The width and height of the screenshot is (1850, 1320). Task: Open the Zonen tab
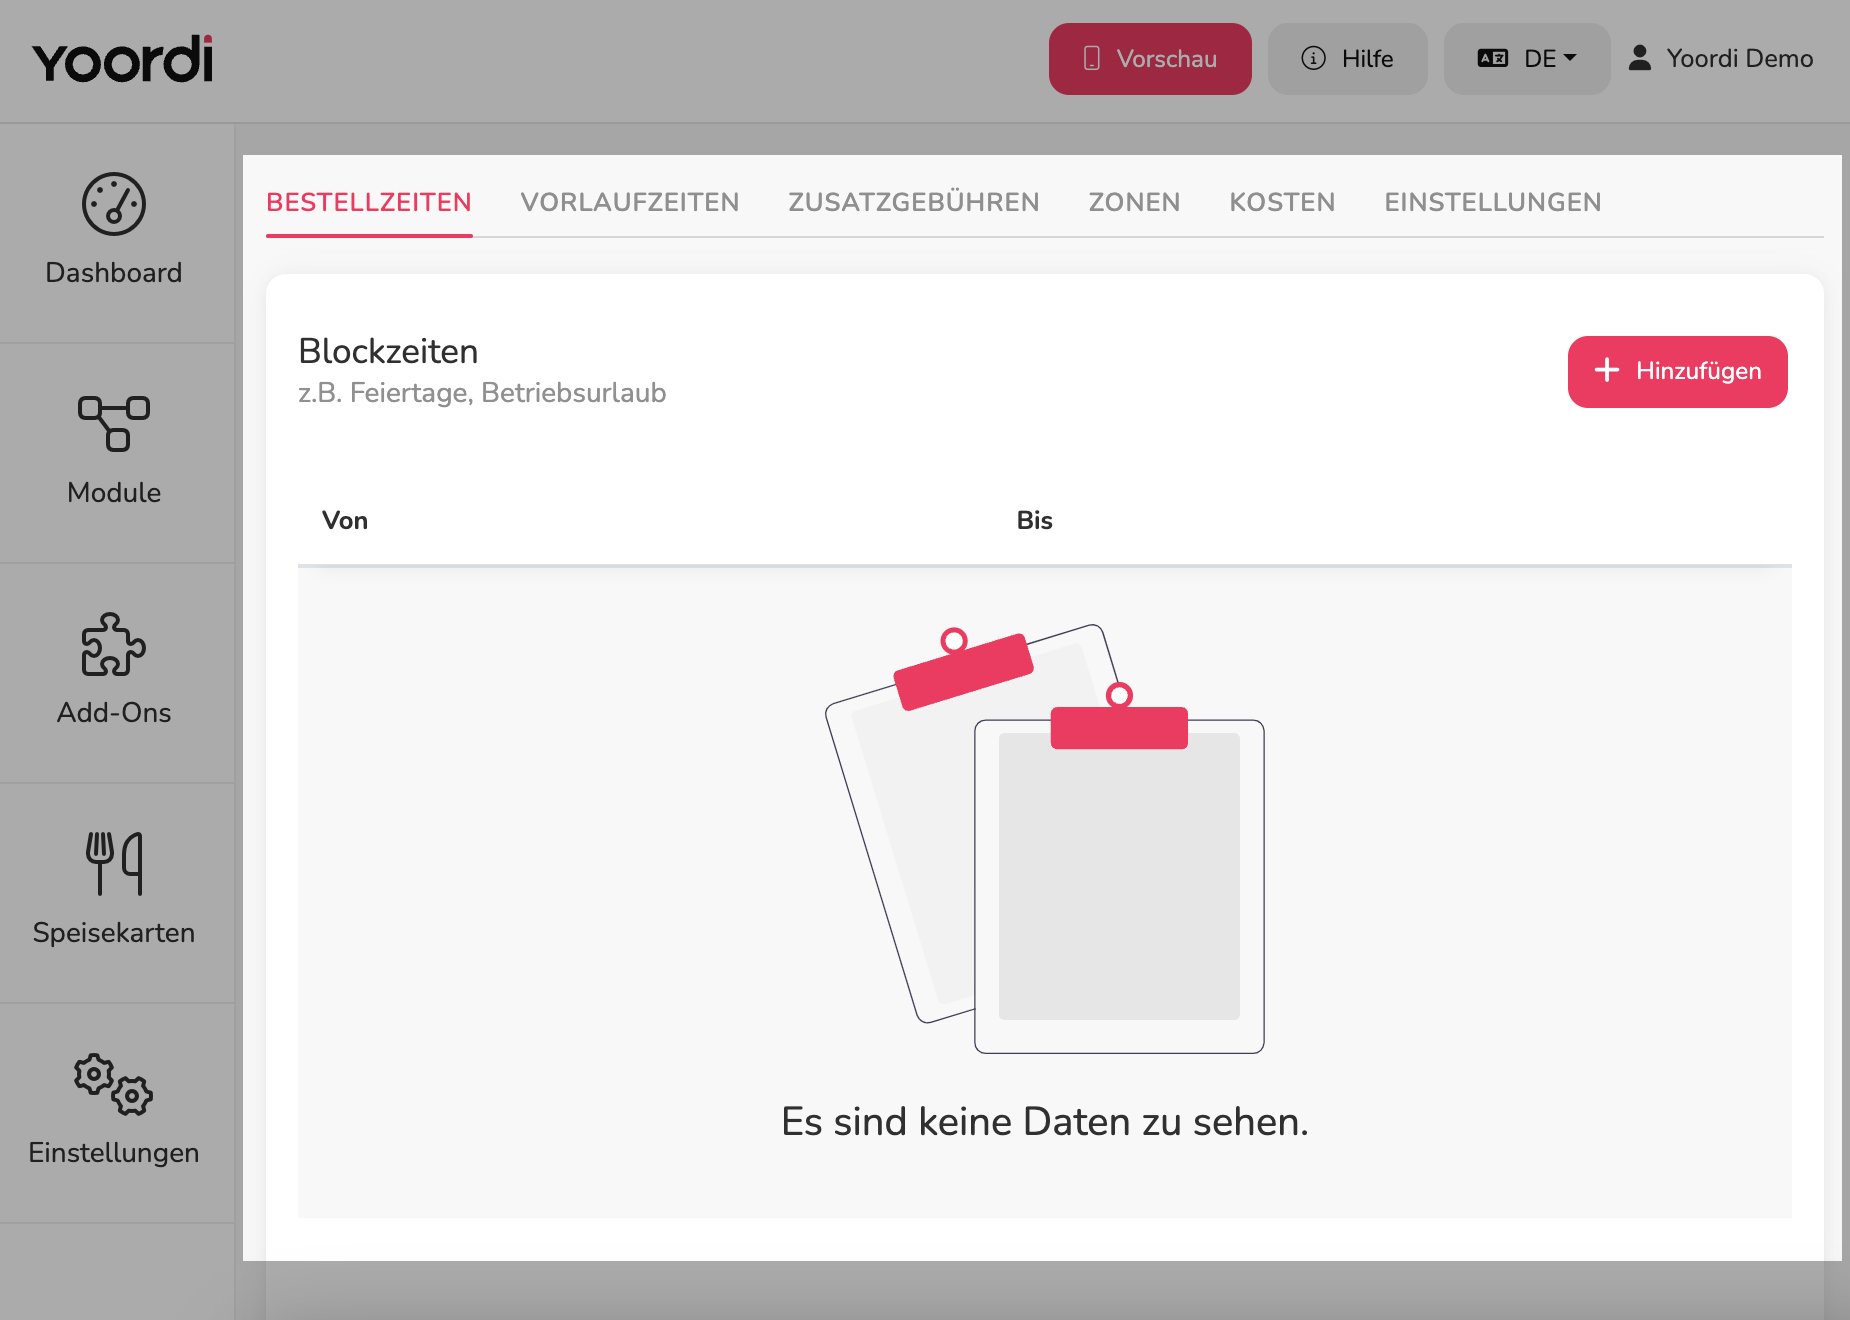pos(1135,202)
